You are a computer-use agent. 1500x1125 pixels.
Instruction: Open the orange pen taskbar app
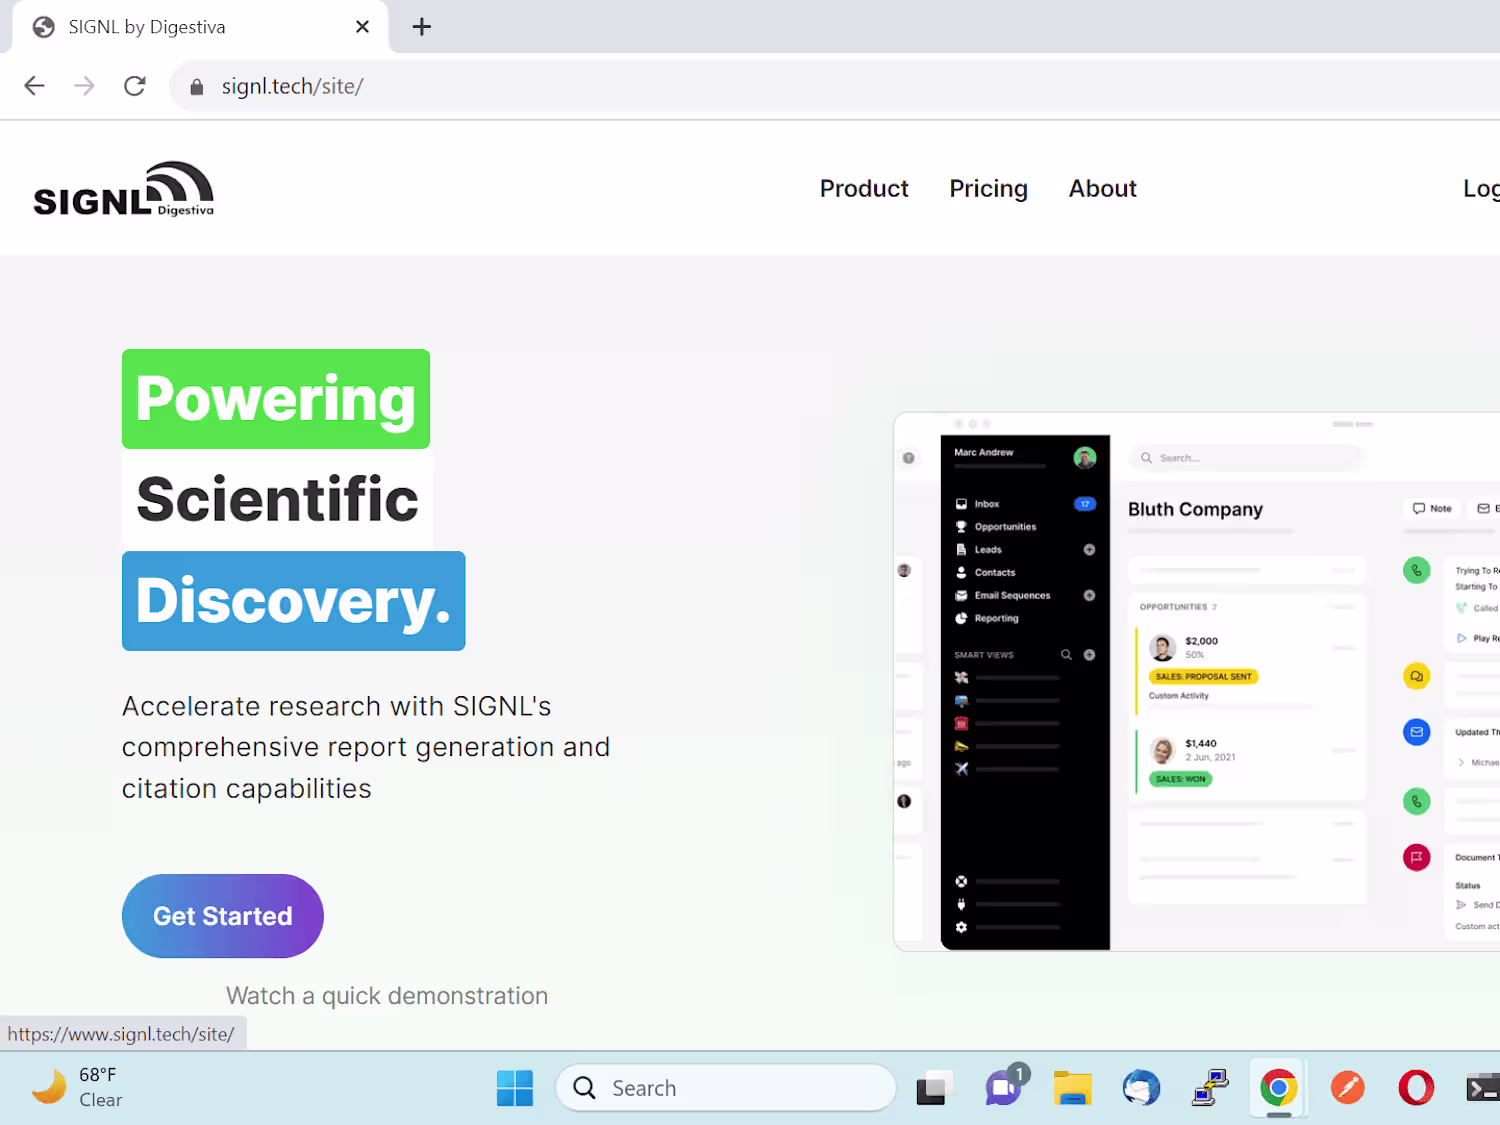click(1347, 1088)
